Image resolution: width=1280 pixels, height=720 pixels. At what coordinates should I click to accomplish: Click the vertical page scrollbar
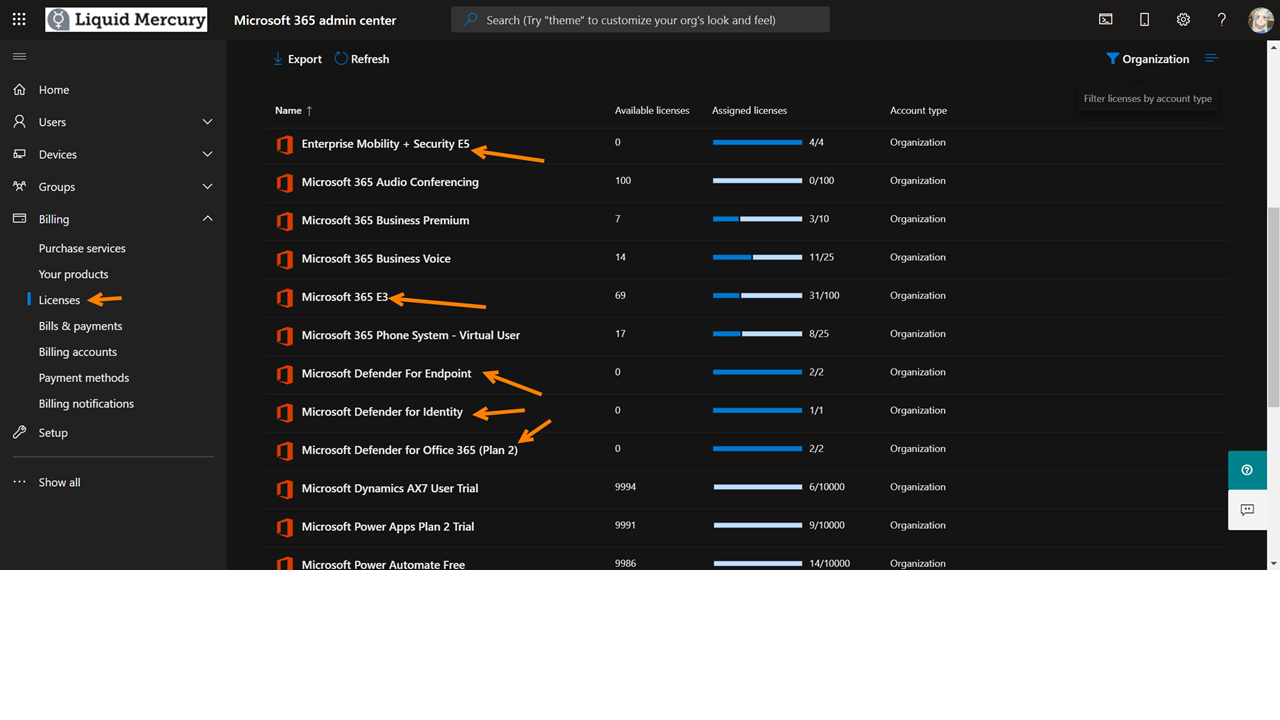[1273, 306]
